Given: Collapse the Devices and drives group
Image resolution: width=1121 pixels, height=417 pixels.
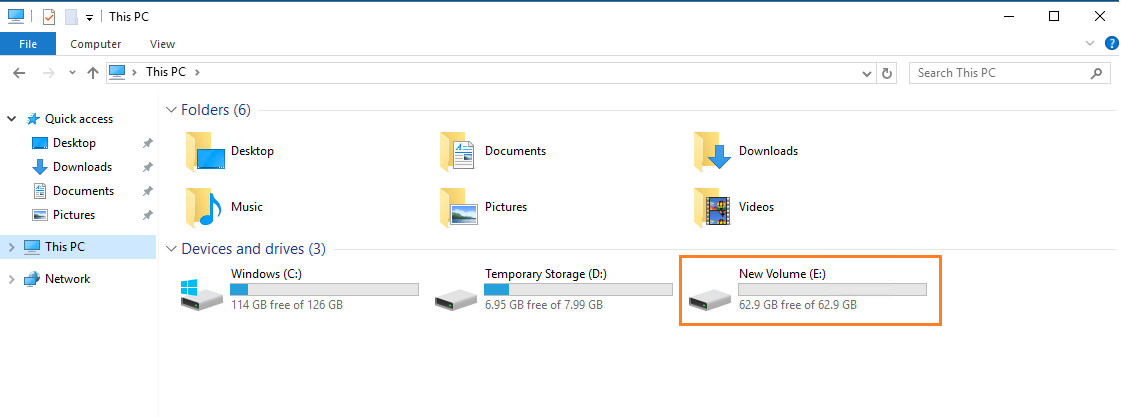Looking at the screenshot, I should (170, 249).
